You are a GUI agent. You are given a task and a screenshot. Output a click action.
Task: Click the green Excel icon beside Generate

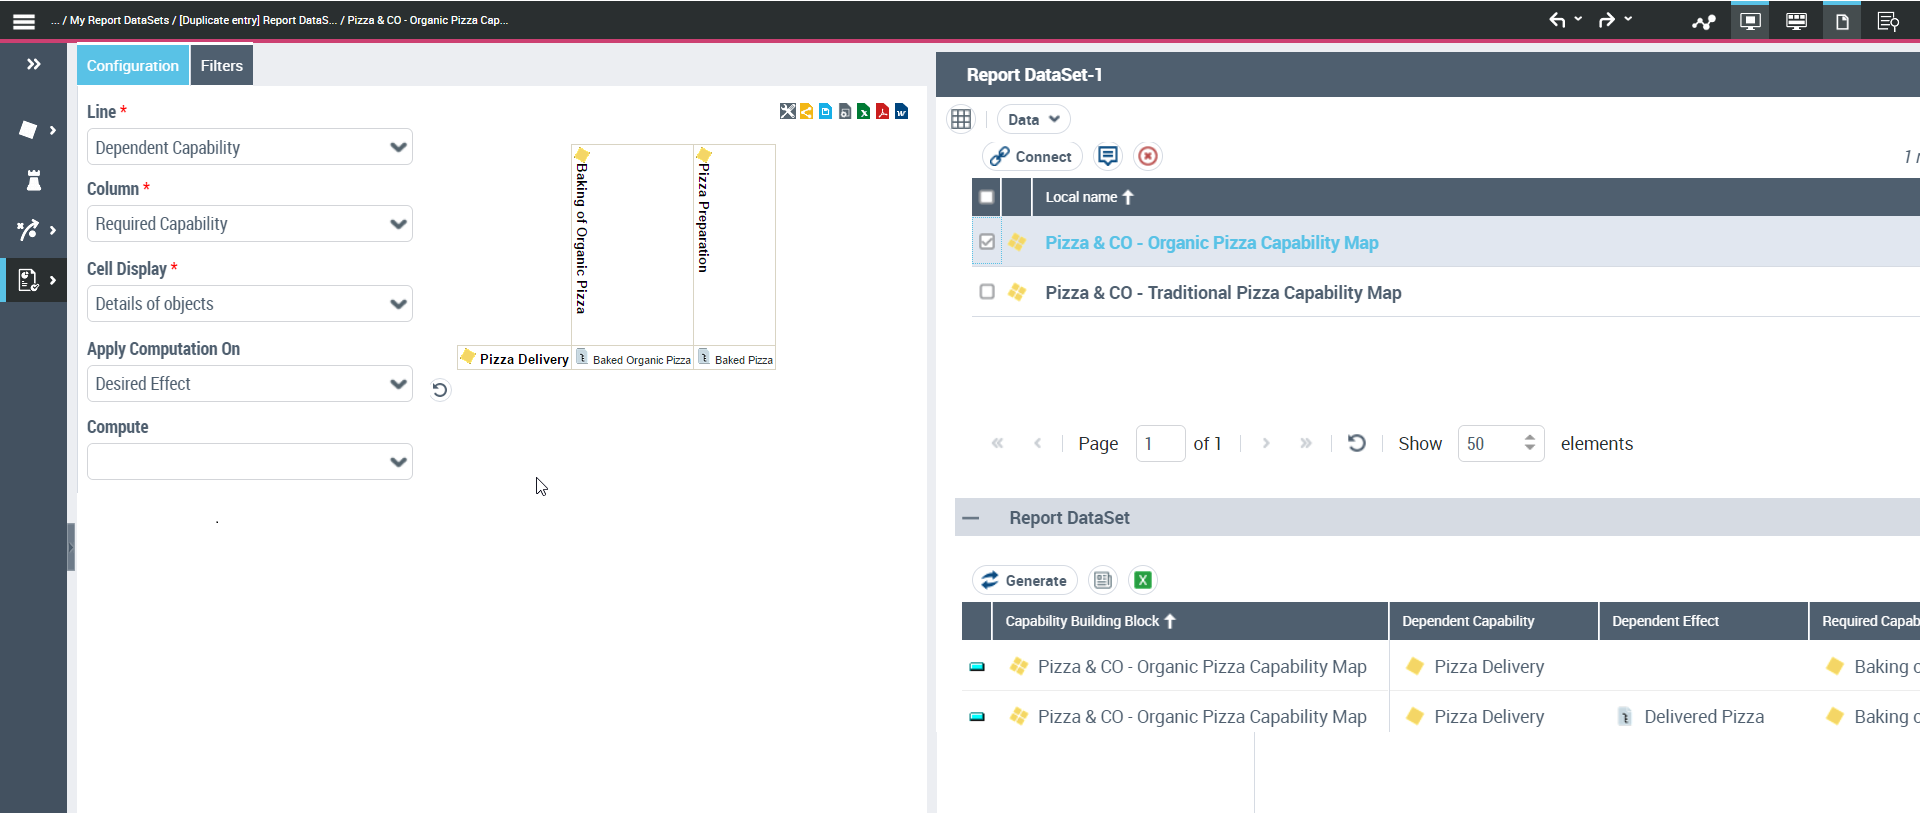(x=1143, y=580)
